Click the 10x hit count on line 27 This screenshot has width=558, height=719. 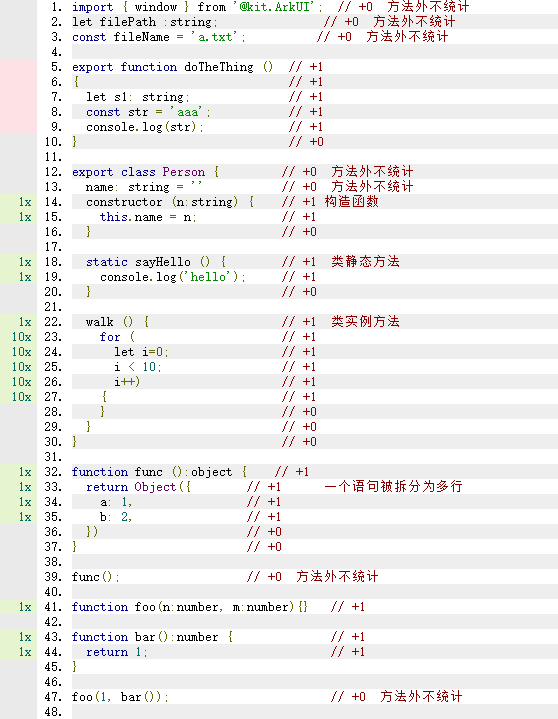(22, 397)
